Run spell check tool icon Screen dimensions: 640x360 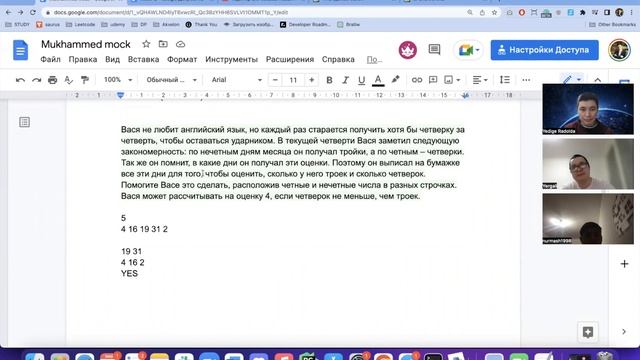point(69,80)
